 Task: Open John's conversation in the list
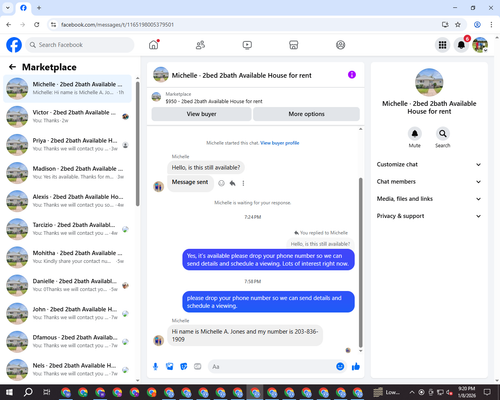coord(67,313)
